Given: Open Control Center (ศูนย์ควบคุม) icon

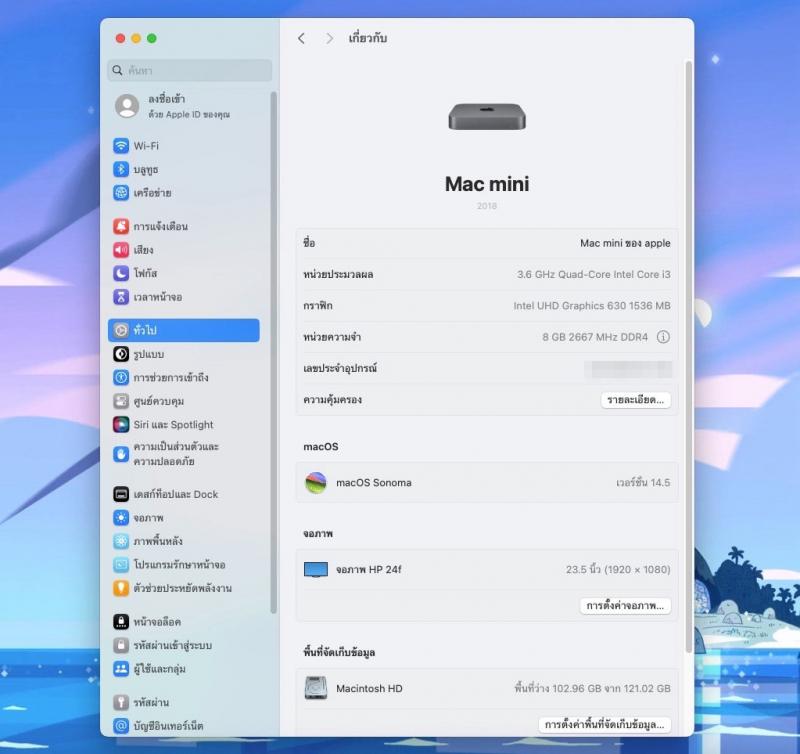Looking at the screenshot, I should (x=121, y=401).
